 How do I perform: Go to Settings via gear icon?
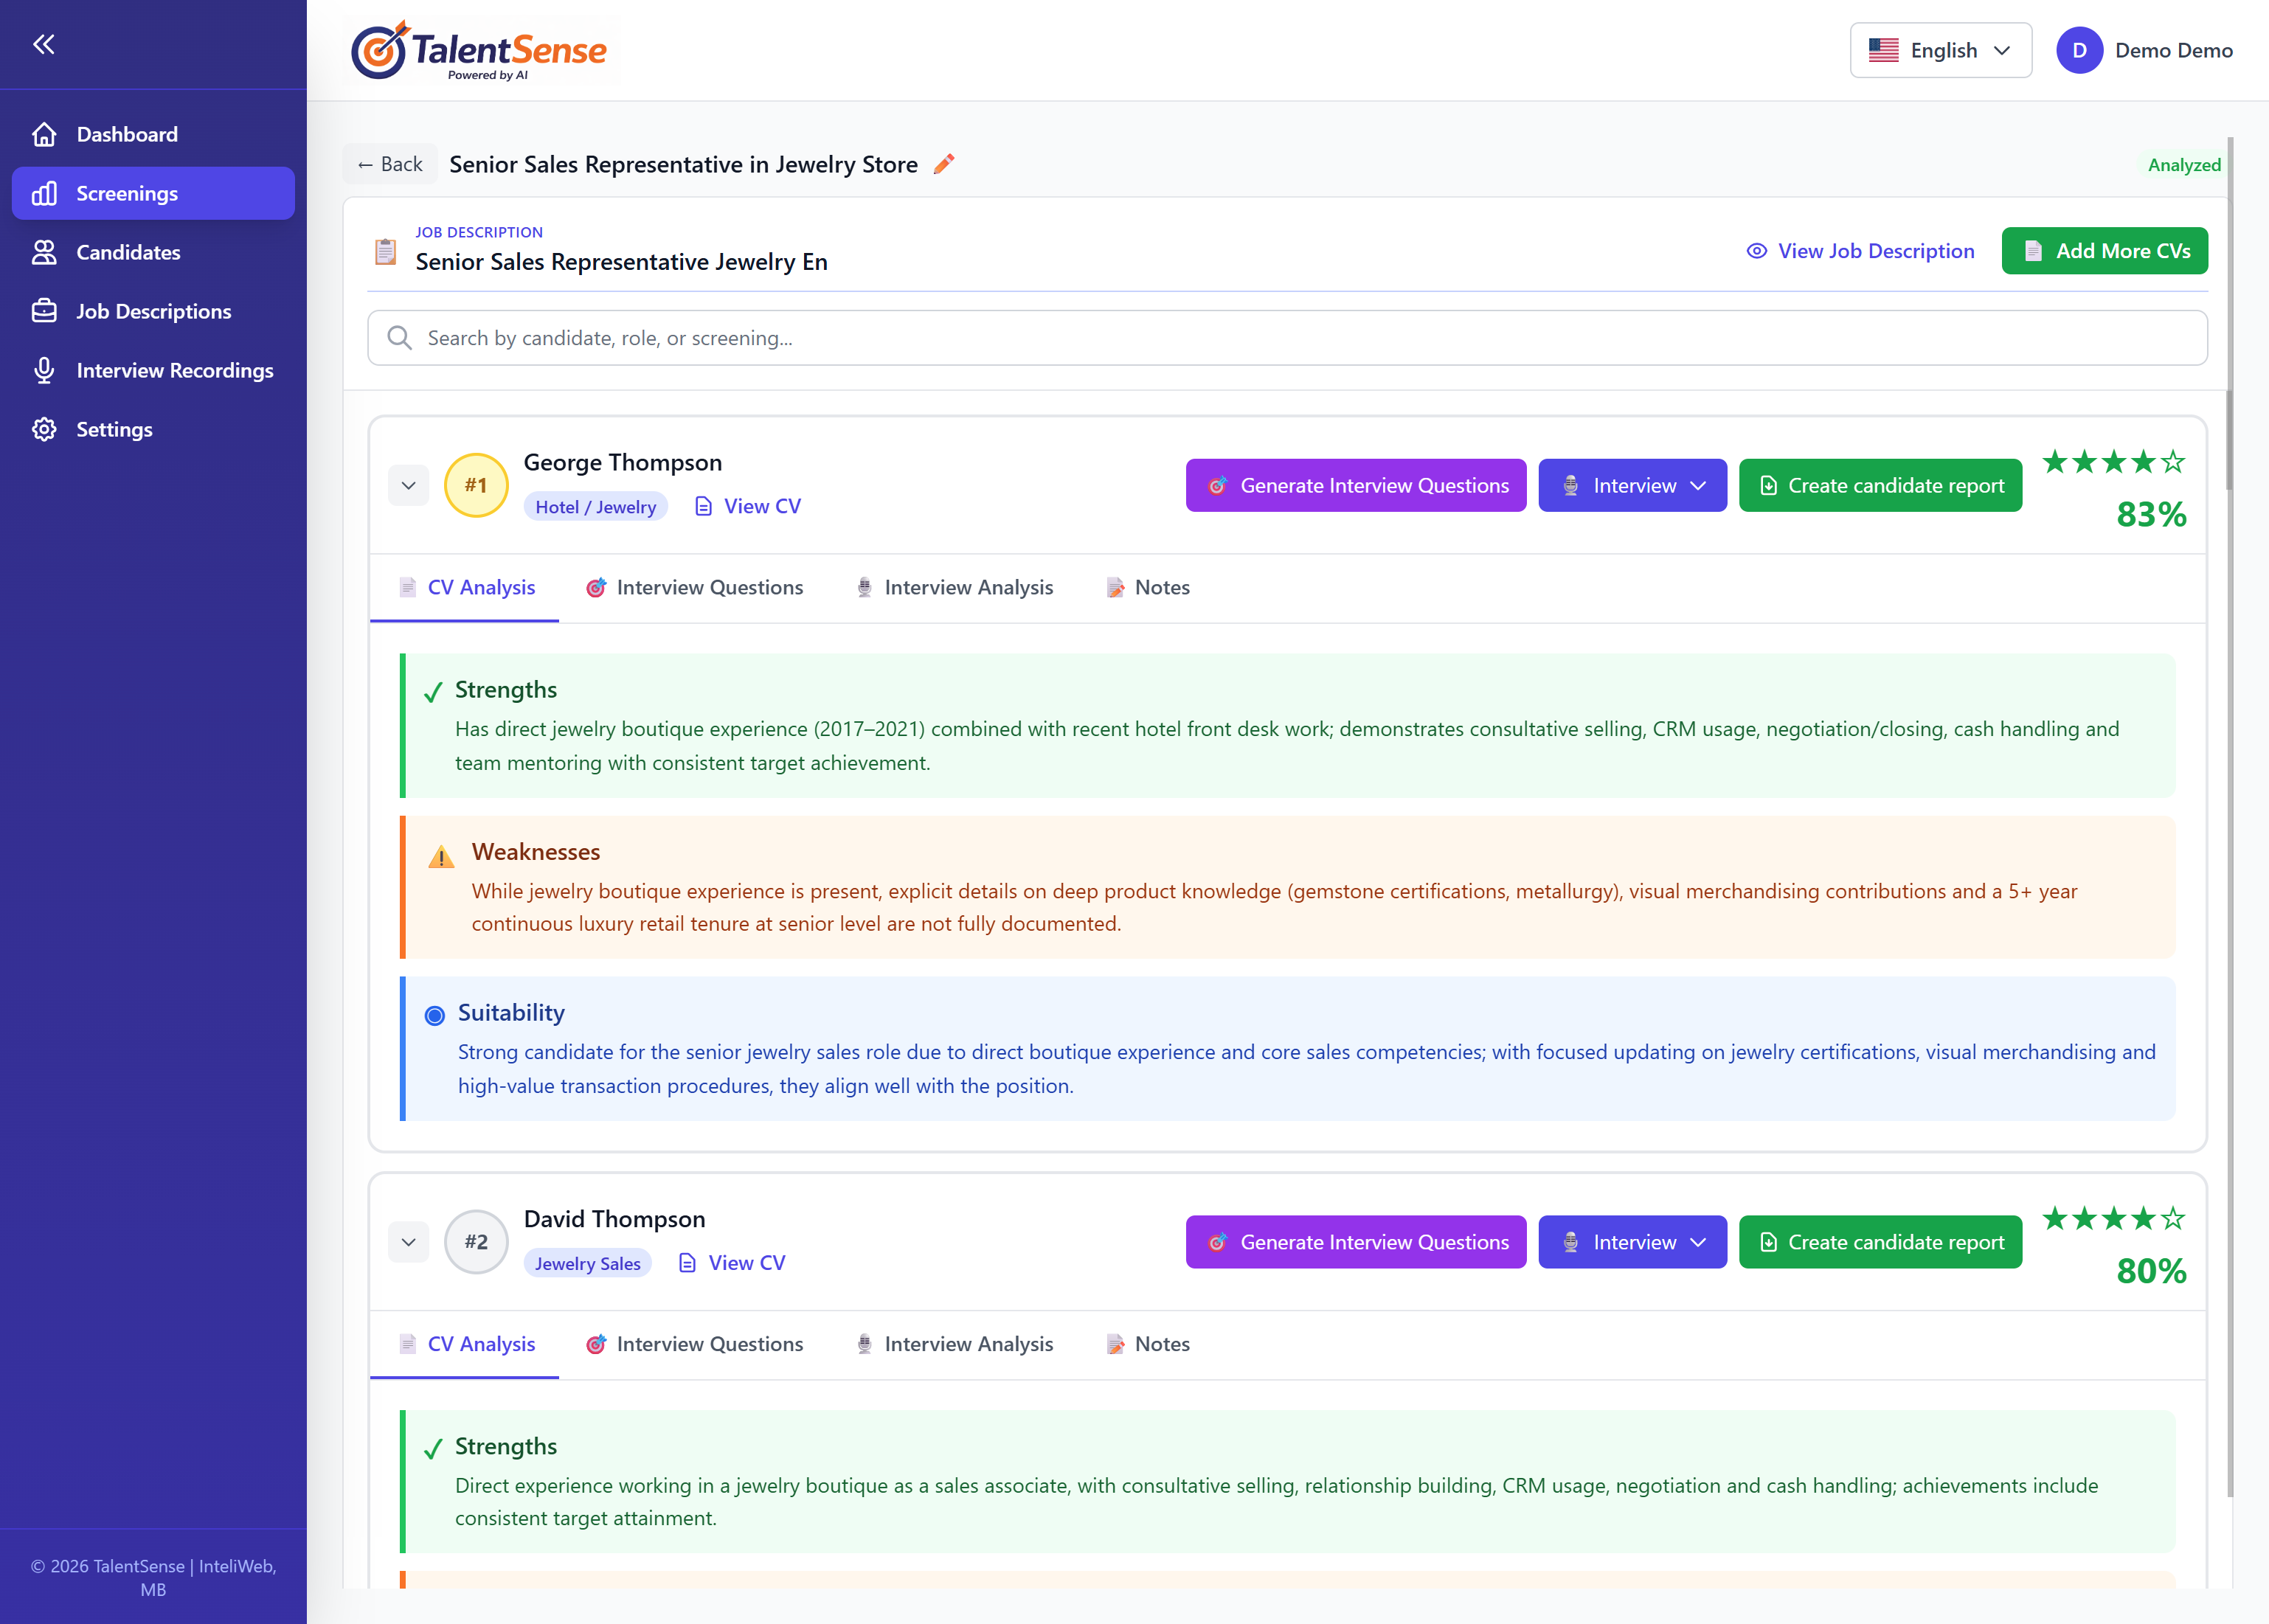43,429
